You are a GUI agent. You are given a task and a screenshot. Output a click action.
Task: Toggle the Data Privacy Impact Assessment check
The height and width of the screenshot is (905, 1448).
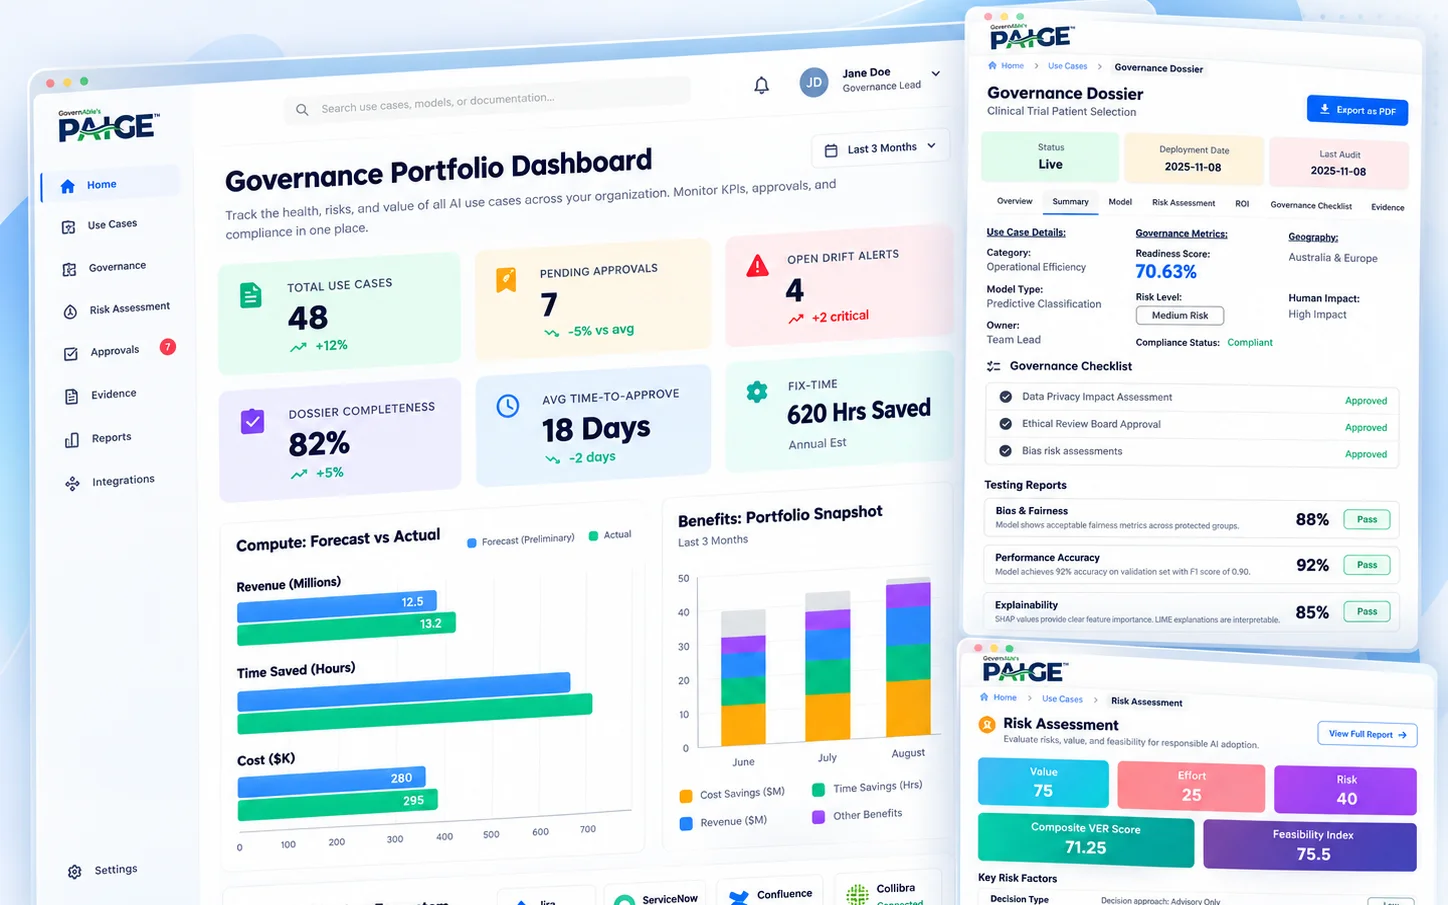1006,397
